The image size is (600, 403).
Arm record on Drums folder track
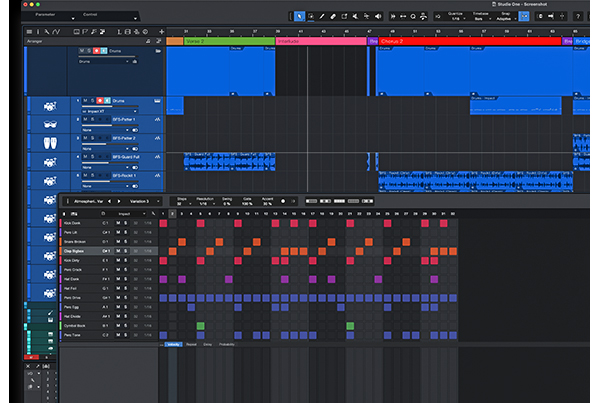pos(96,51)
